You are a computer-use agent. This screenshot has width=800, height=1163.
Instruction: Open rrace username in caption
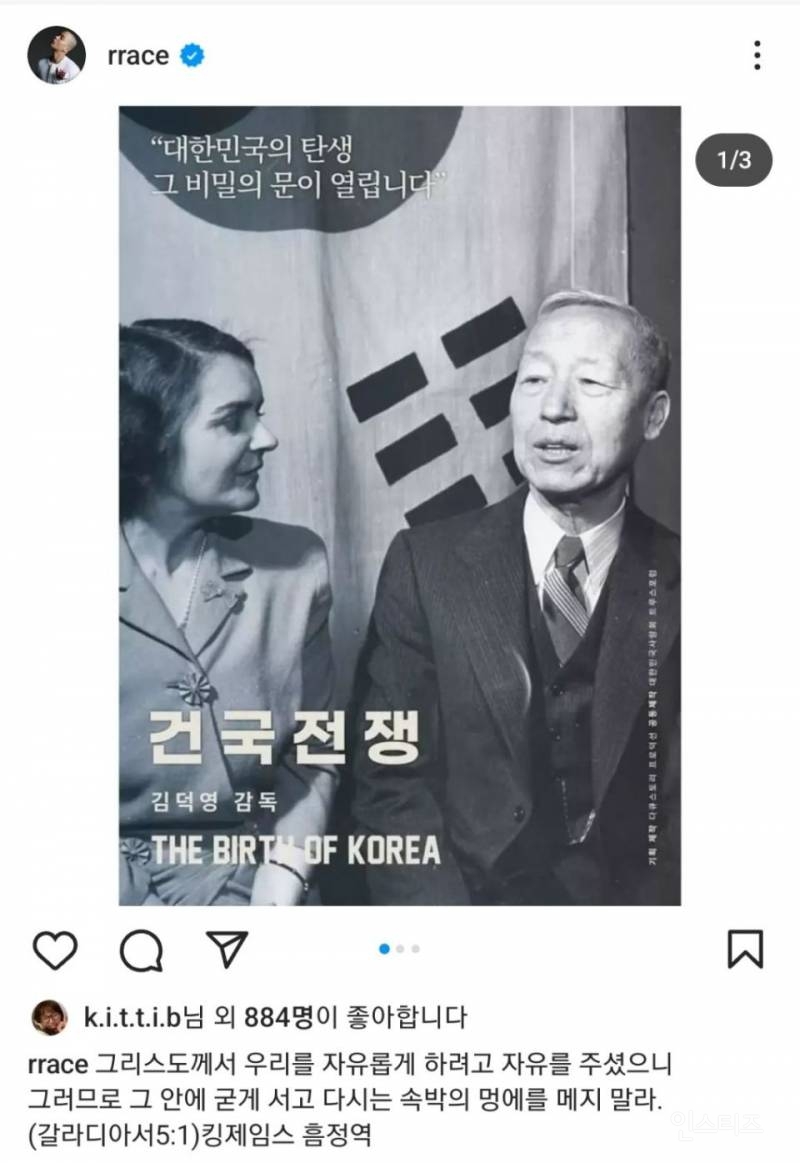point(58,1064)
